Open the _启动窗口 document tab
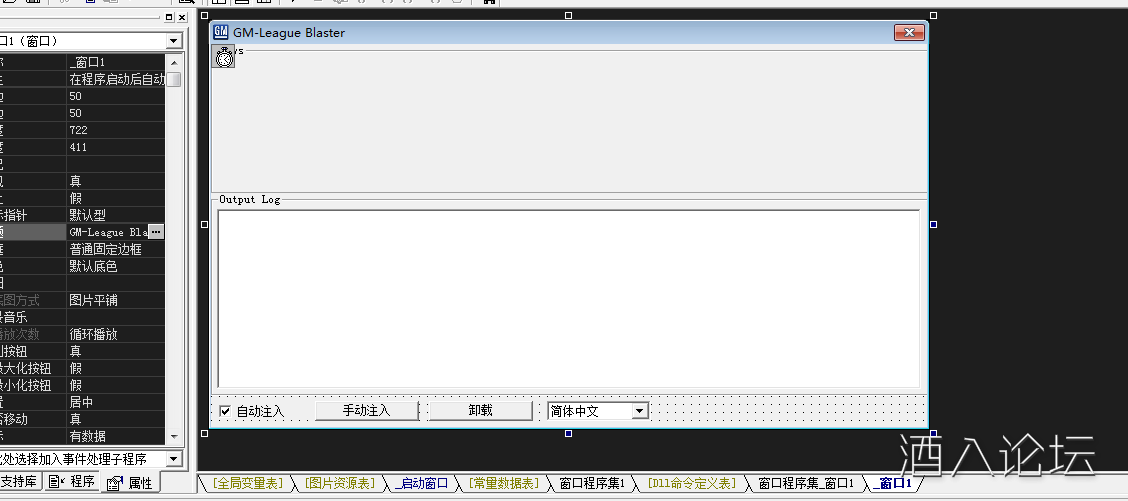The width and height of the screenshot is (1128, 501). coord(422,484)
